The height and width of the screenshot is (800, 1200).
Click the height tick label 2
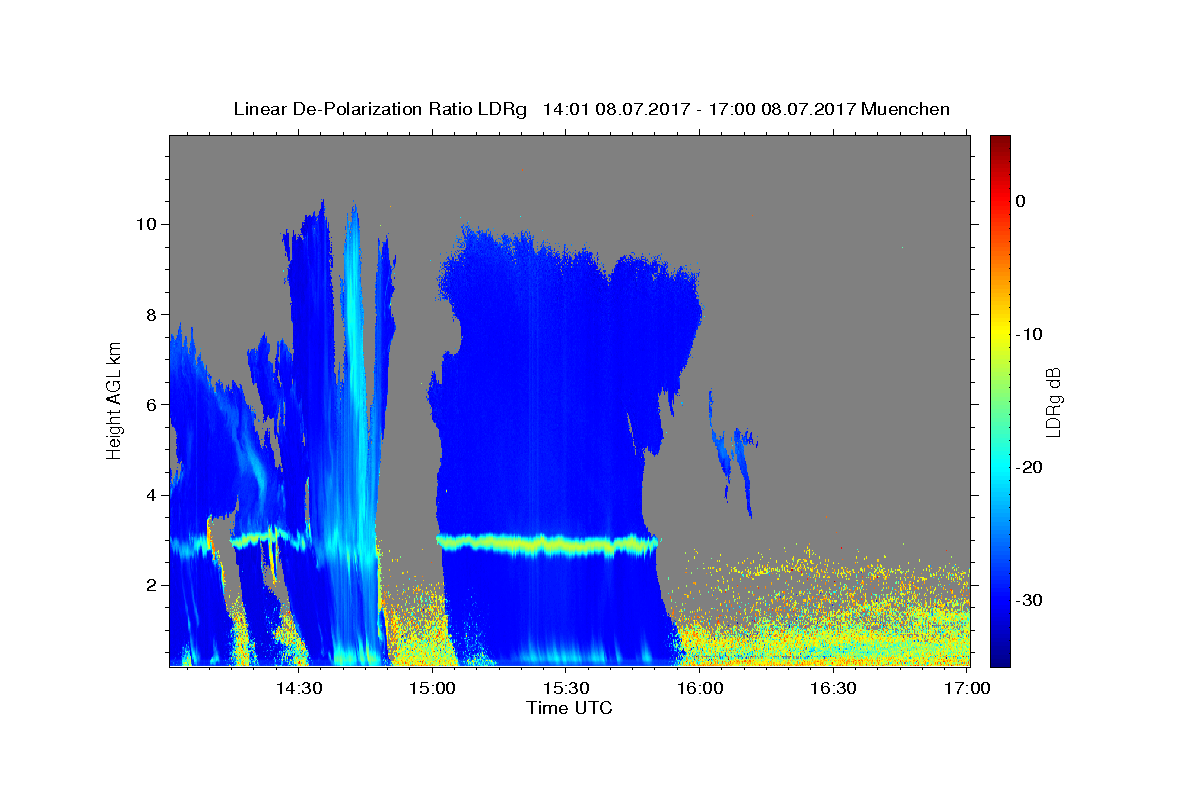click(x=152, y=585)
